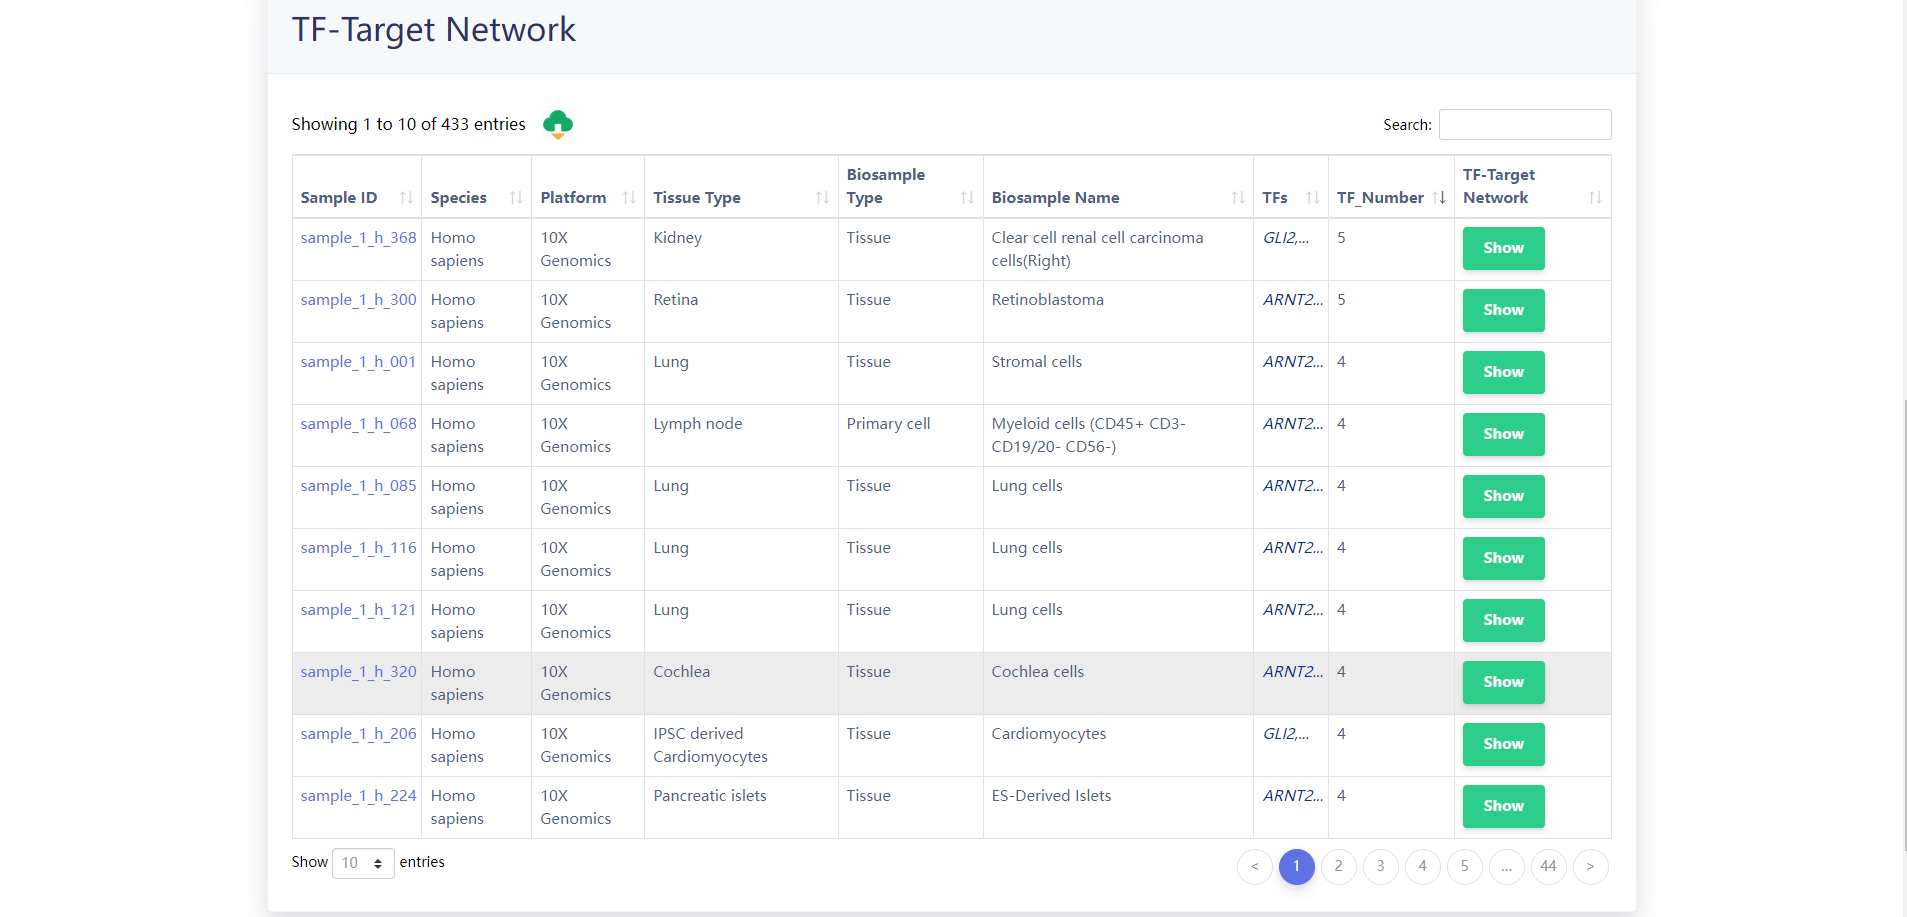The height and width of the screenshot is (917, 1907).
Task: Open sample_1_h_121 link
Action: point(358,610)
